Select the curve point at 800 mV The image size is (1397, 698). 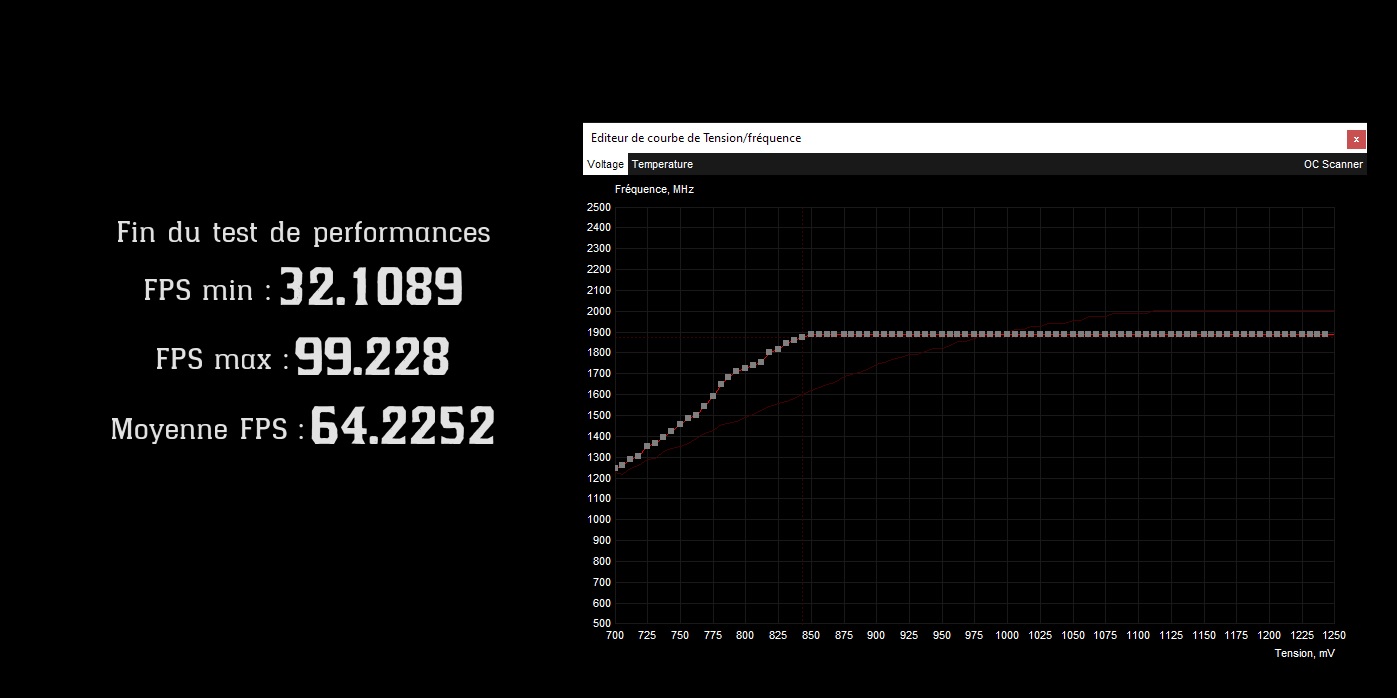pos(745,367)
